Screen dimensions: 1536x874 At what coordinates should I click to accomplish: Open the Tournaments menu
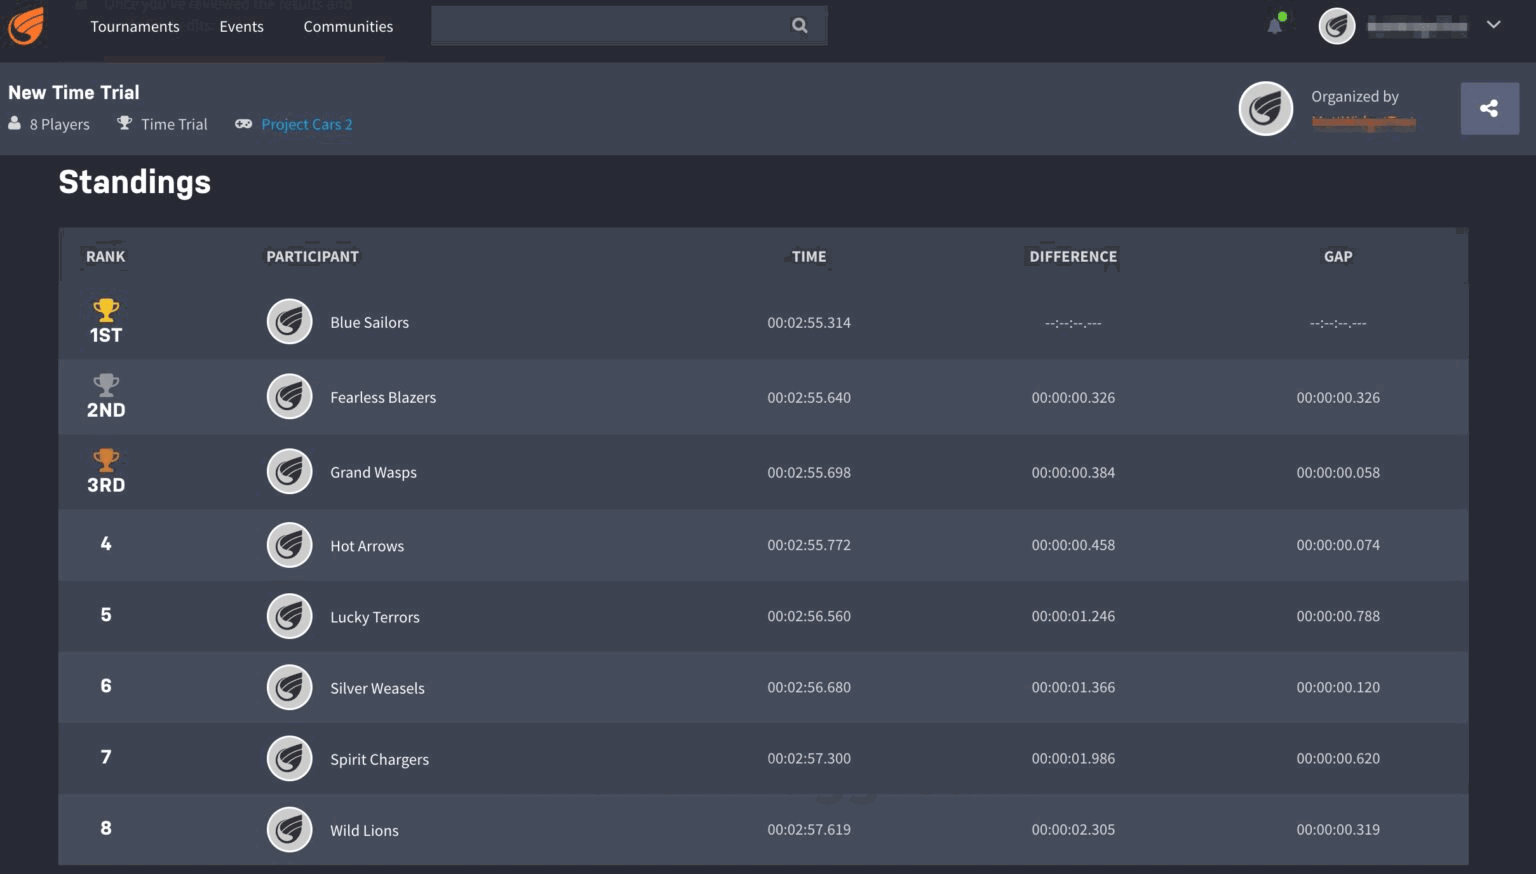pyautogui.click(x=135, y=27)
